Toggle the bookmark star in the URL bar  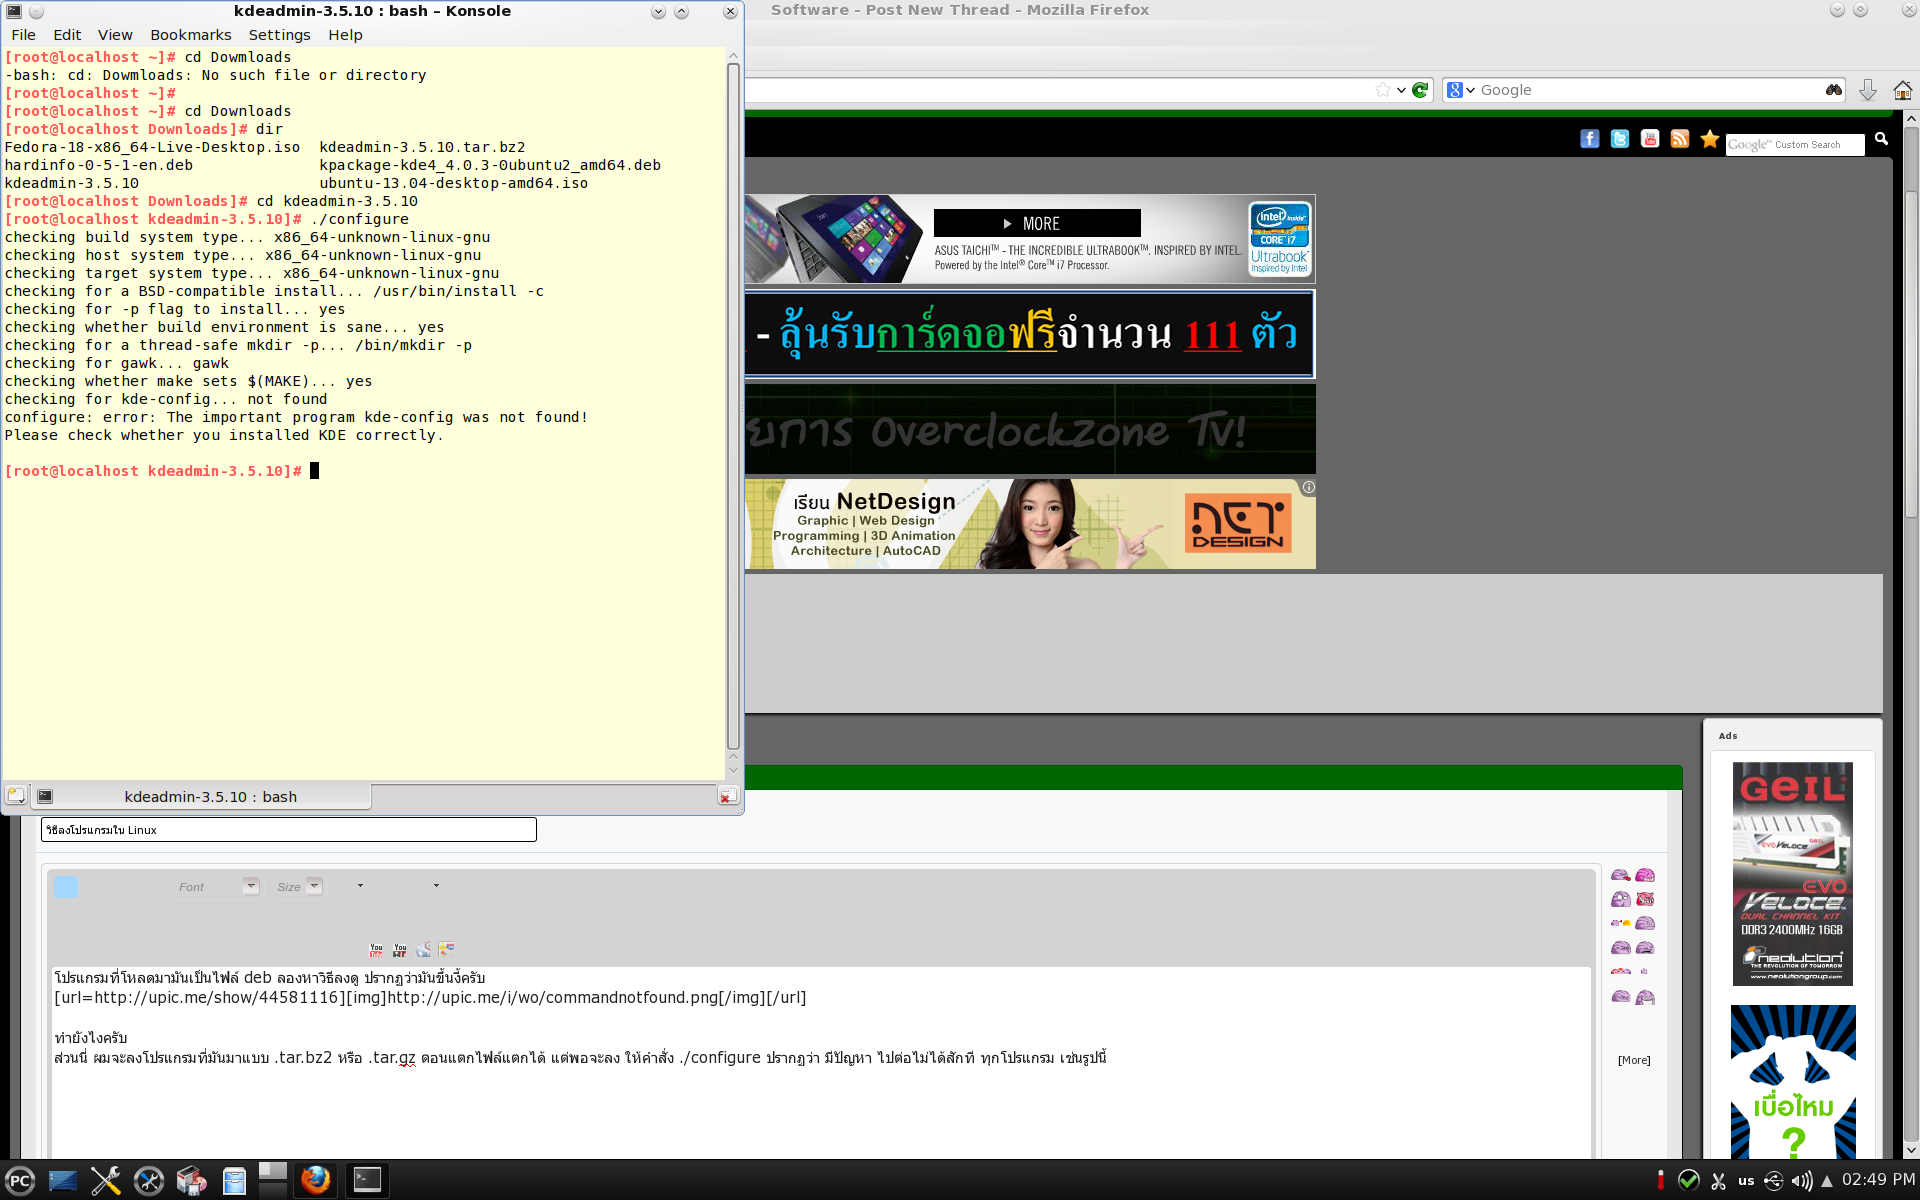click(x=1382, y=90)
